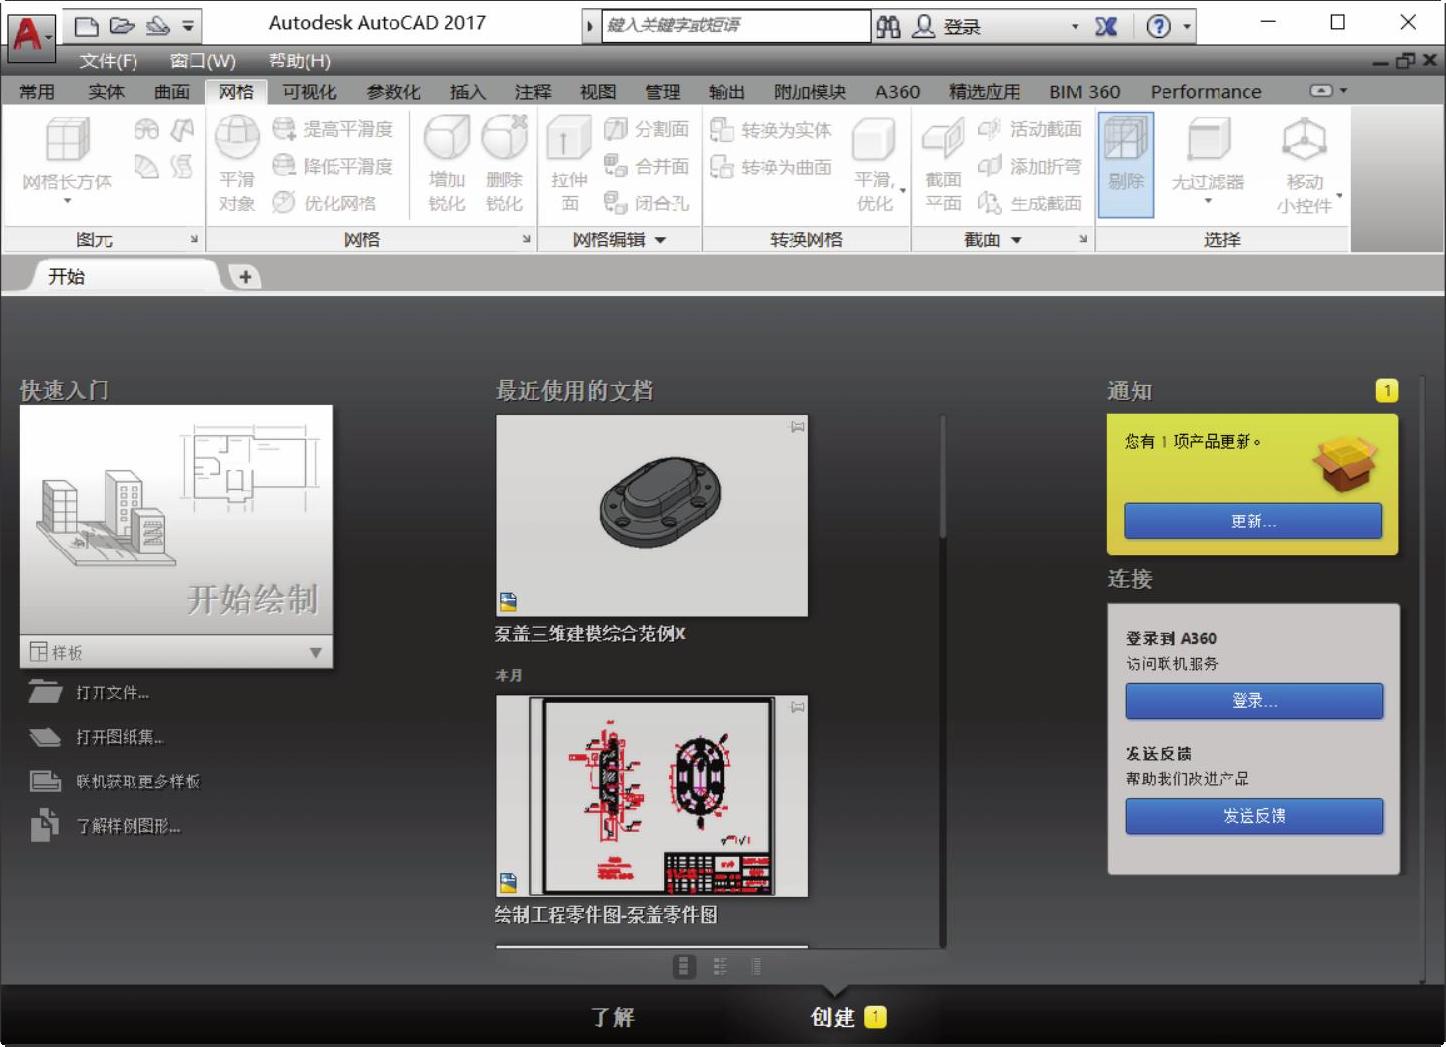Click the 发送反馈 button

coord(1254,816)
